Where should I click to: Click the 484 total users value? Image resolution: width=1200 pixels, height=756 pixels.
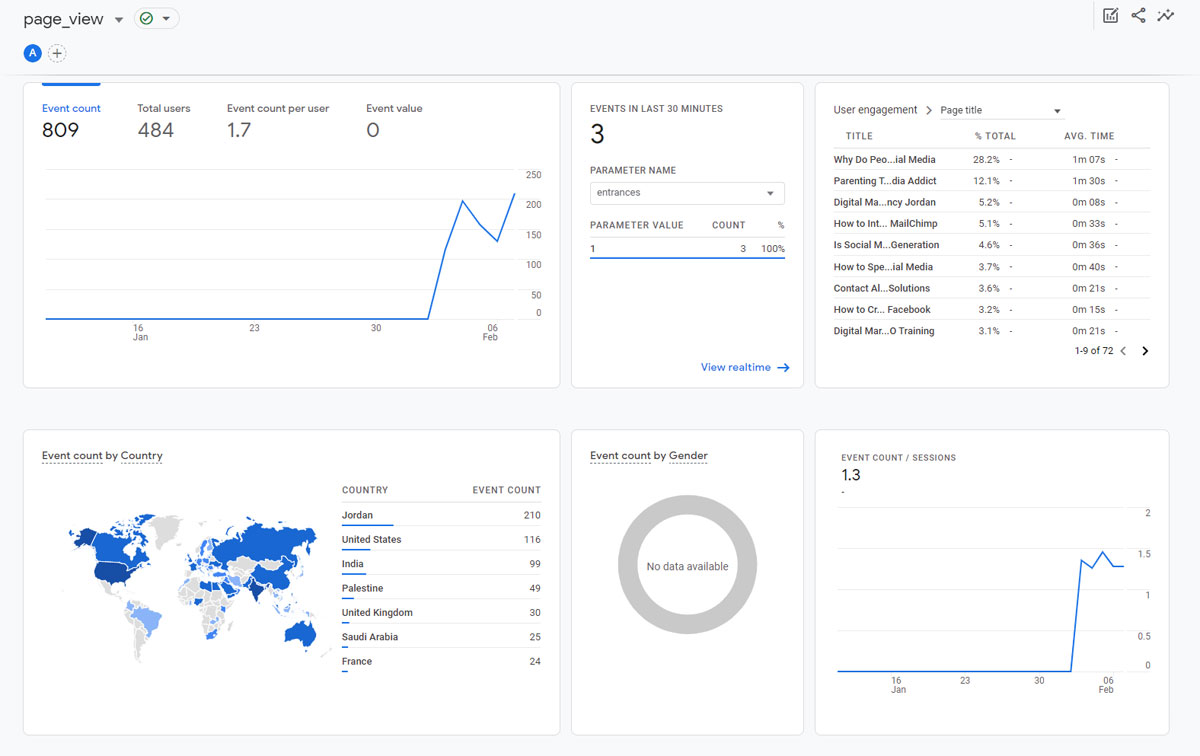tap(155, 130)
